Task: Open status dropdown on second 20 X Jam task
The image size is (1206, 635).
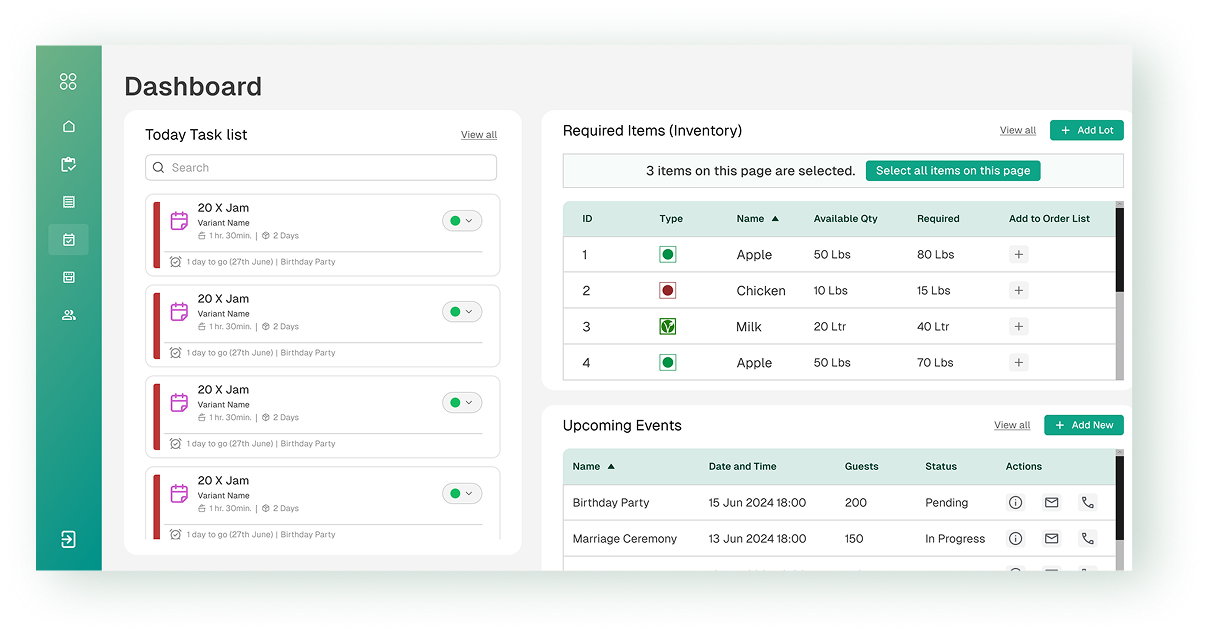Action: coord(462,312)
